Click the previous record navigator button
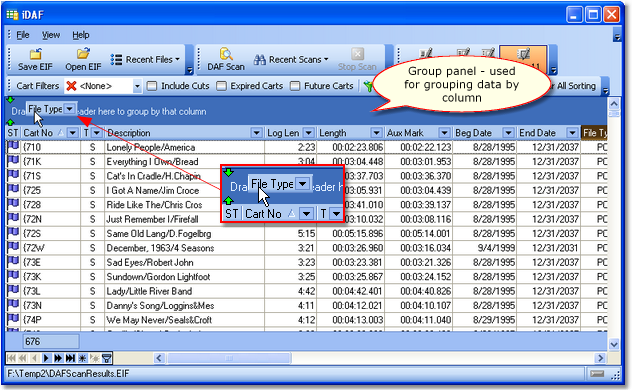632x392 pixels. click(x=35, y=358)
